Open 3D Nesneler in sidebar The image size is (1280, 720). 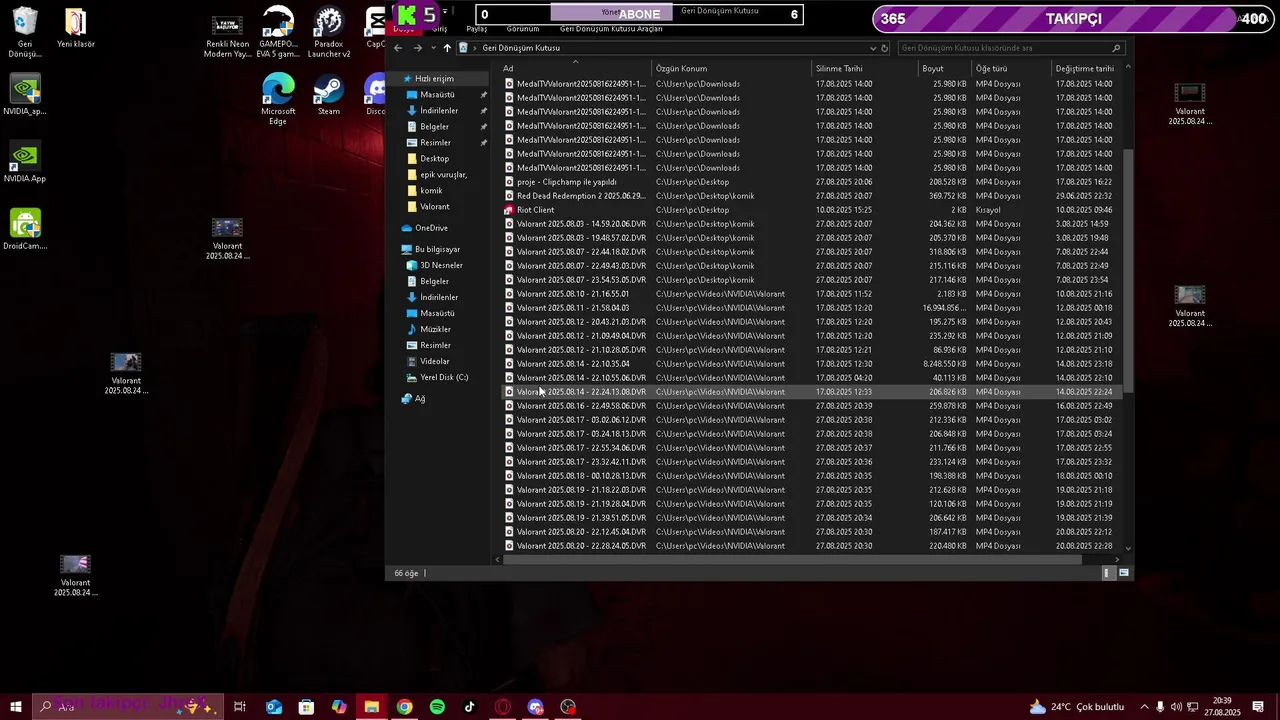click(x=441, y=265)
